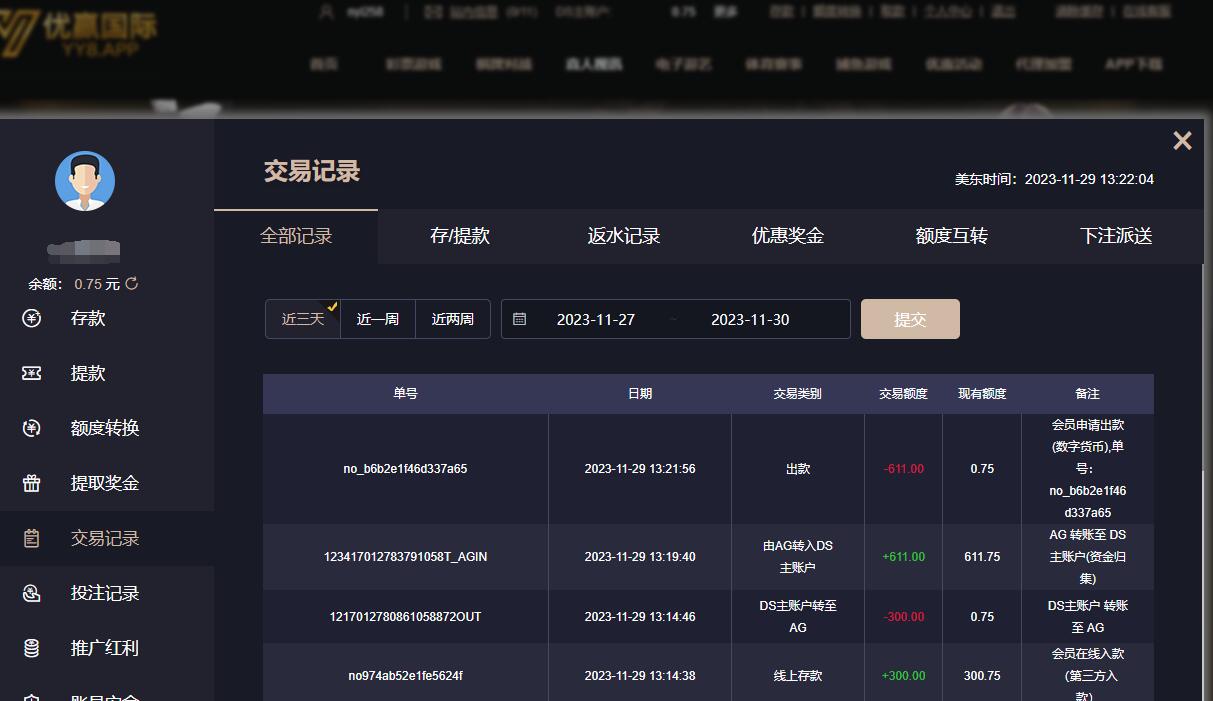Click the 现有额度 column header
This screenshot has height=701, width=1213.
click(982, 394)
